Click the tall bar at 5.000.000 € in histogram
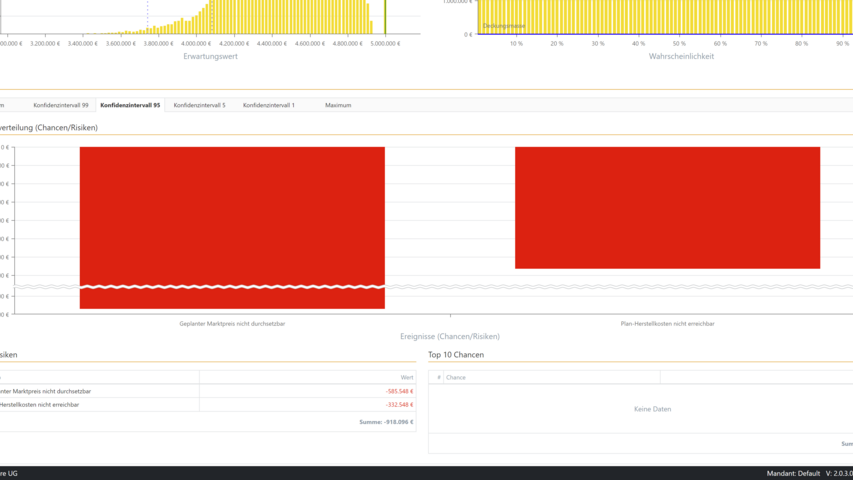The width and height of the screenshot is (853, 480). 385,17
